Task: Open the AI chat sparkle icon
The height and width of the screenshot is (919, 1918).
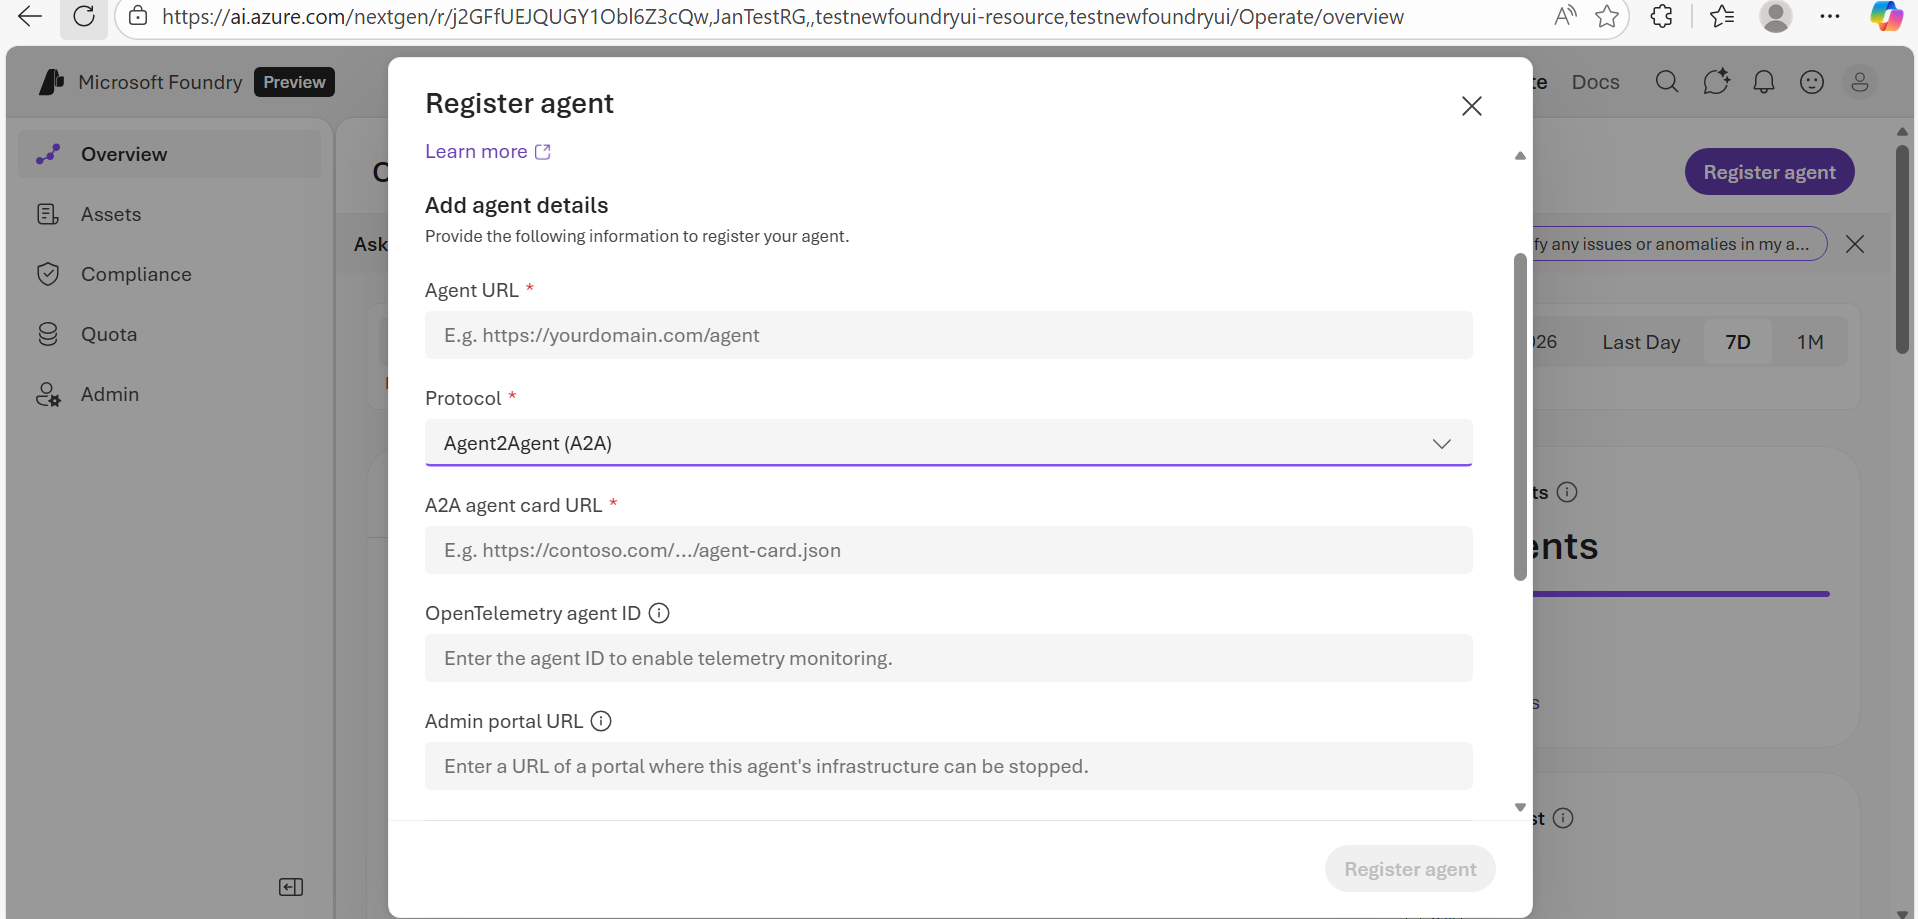Action: pyautogui.click(x=1716, y=82)
